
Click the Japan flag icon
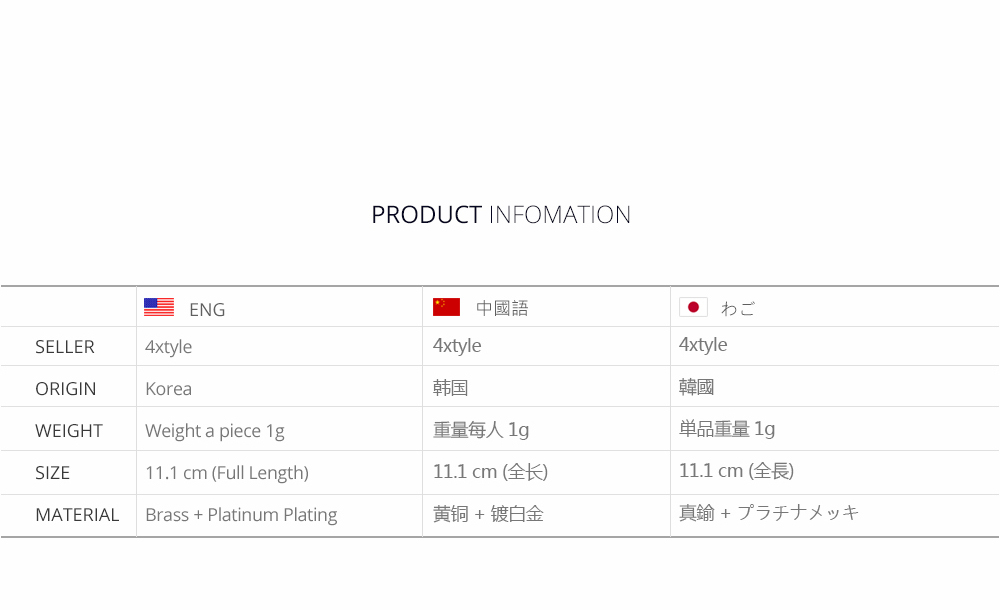coord(693,308)
